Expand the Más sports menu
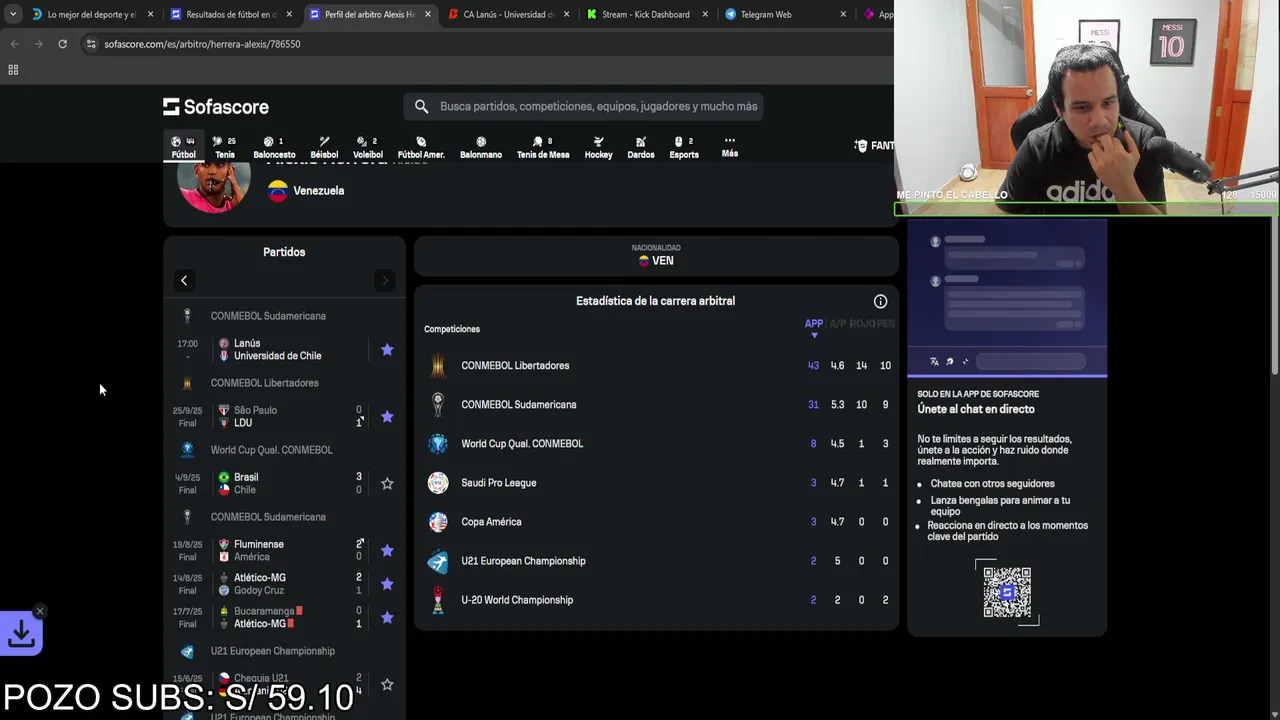Screen dimensions: 1280x720 [730, 147]
